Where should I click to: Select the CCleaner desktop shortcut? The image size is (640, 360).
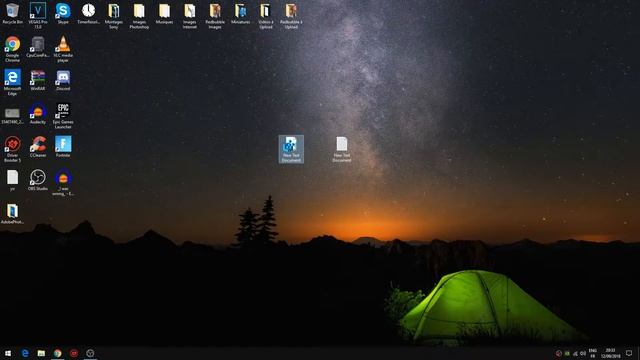38,147
